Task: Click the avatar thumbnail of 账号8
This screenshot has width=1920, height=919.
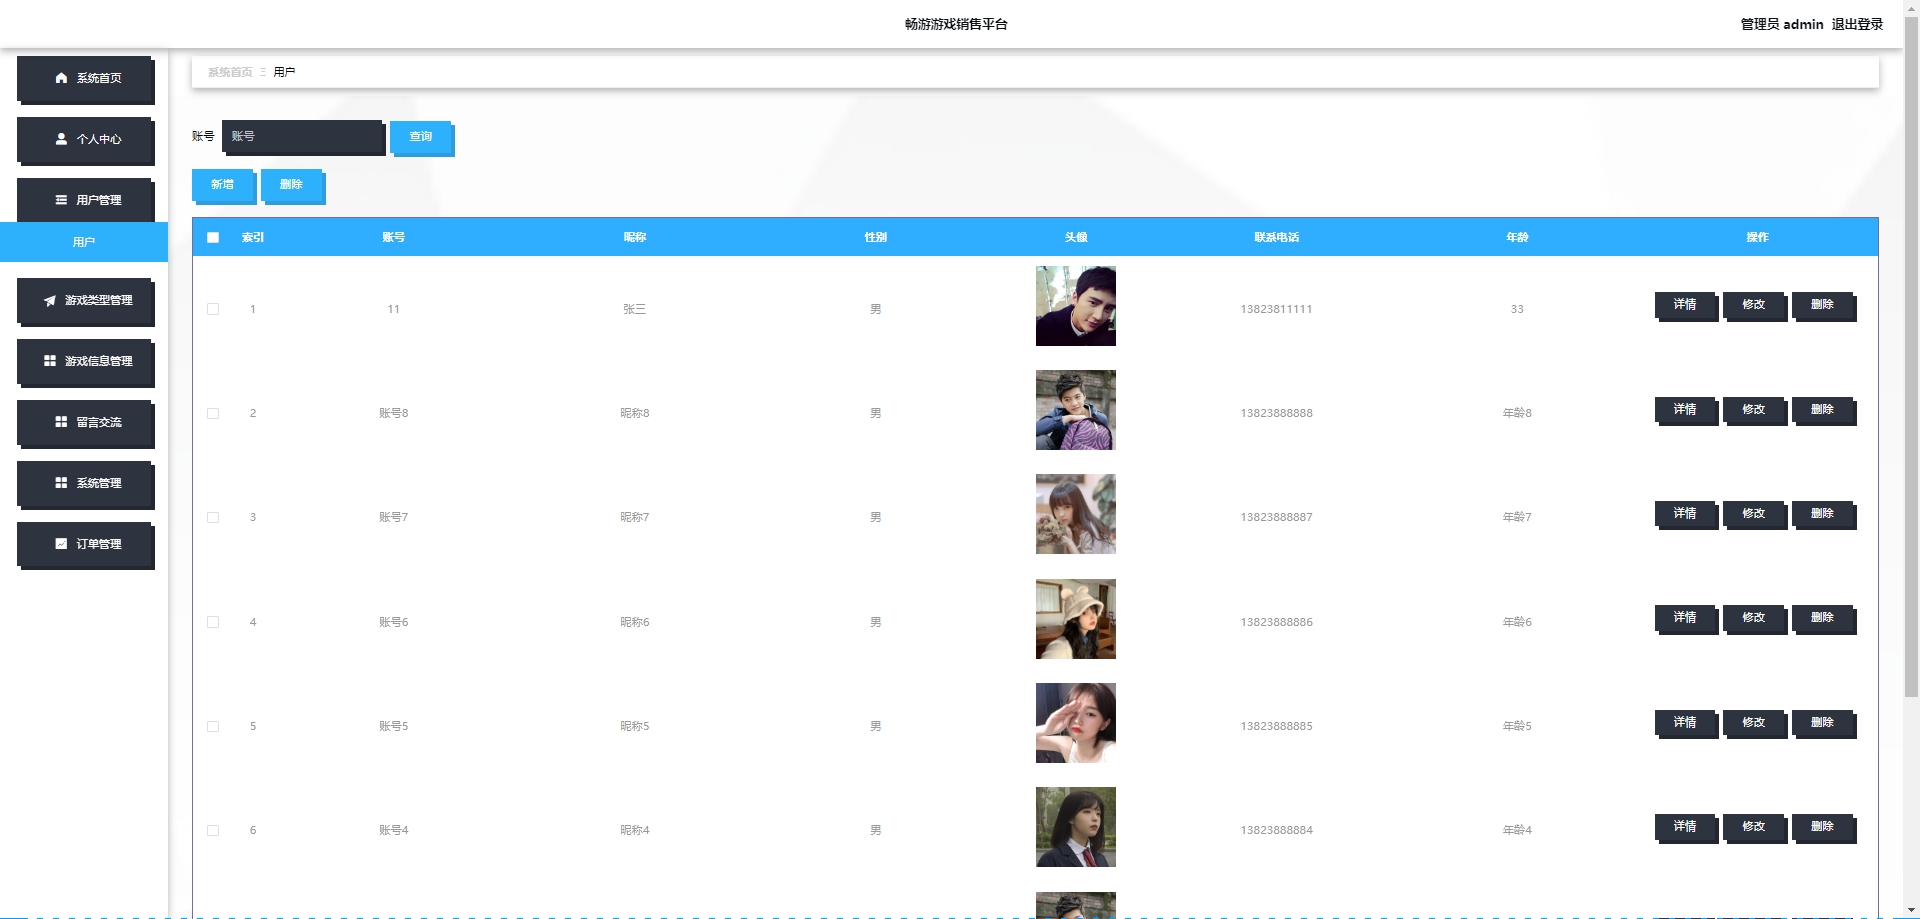Action: pos(1076,410)
